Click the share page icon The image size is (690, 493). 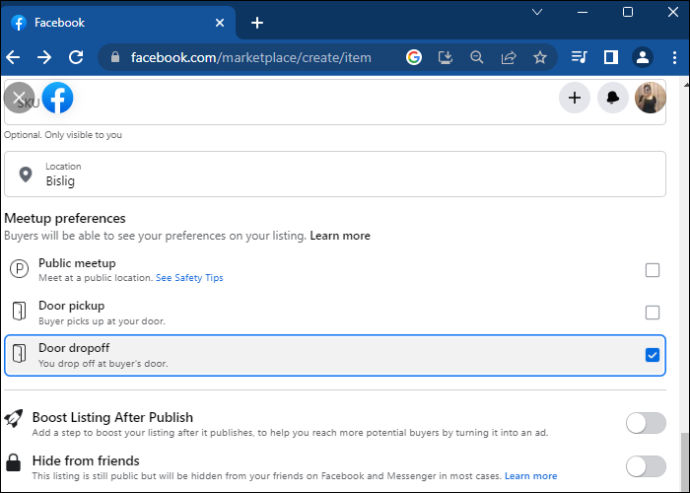point(508,57)
